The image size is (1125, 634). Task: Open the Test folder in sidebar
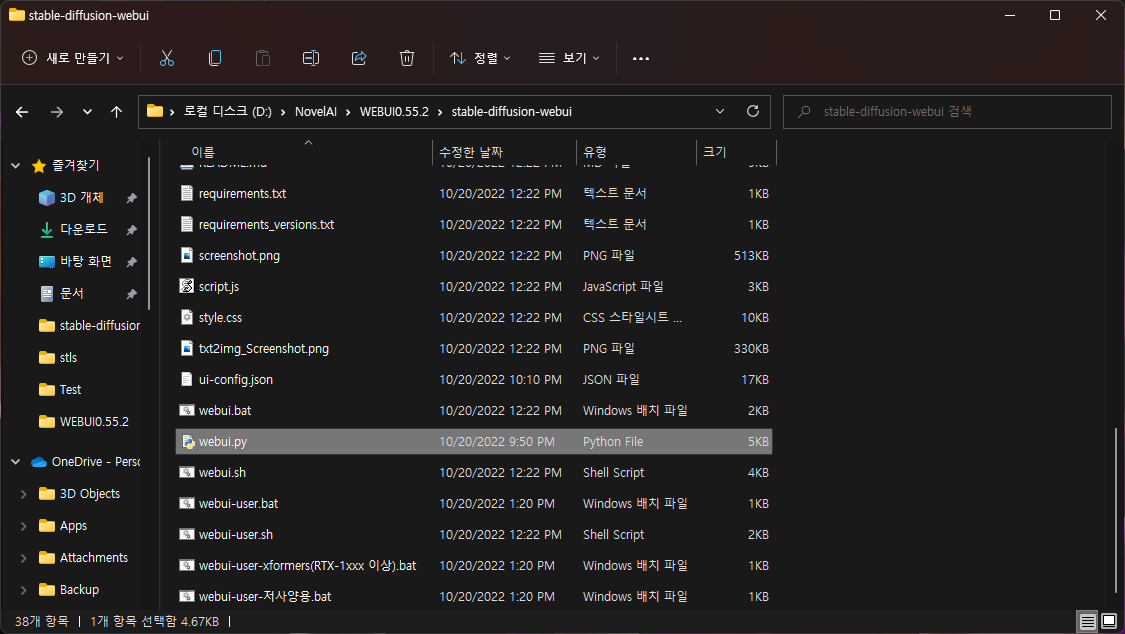(x=70, y=389)
